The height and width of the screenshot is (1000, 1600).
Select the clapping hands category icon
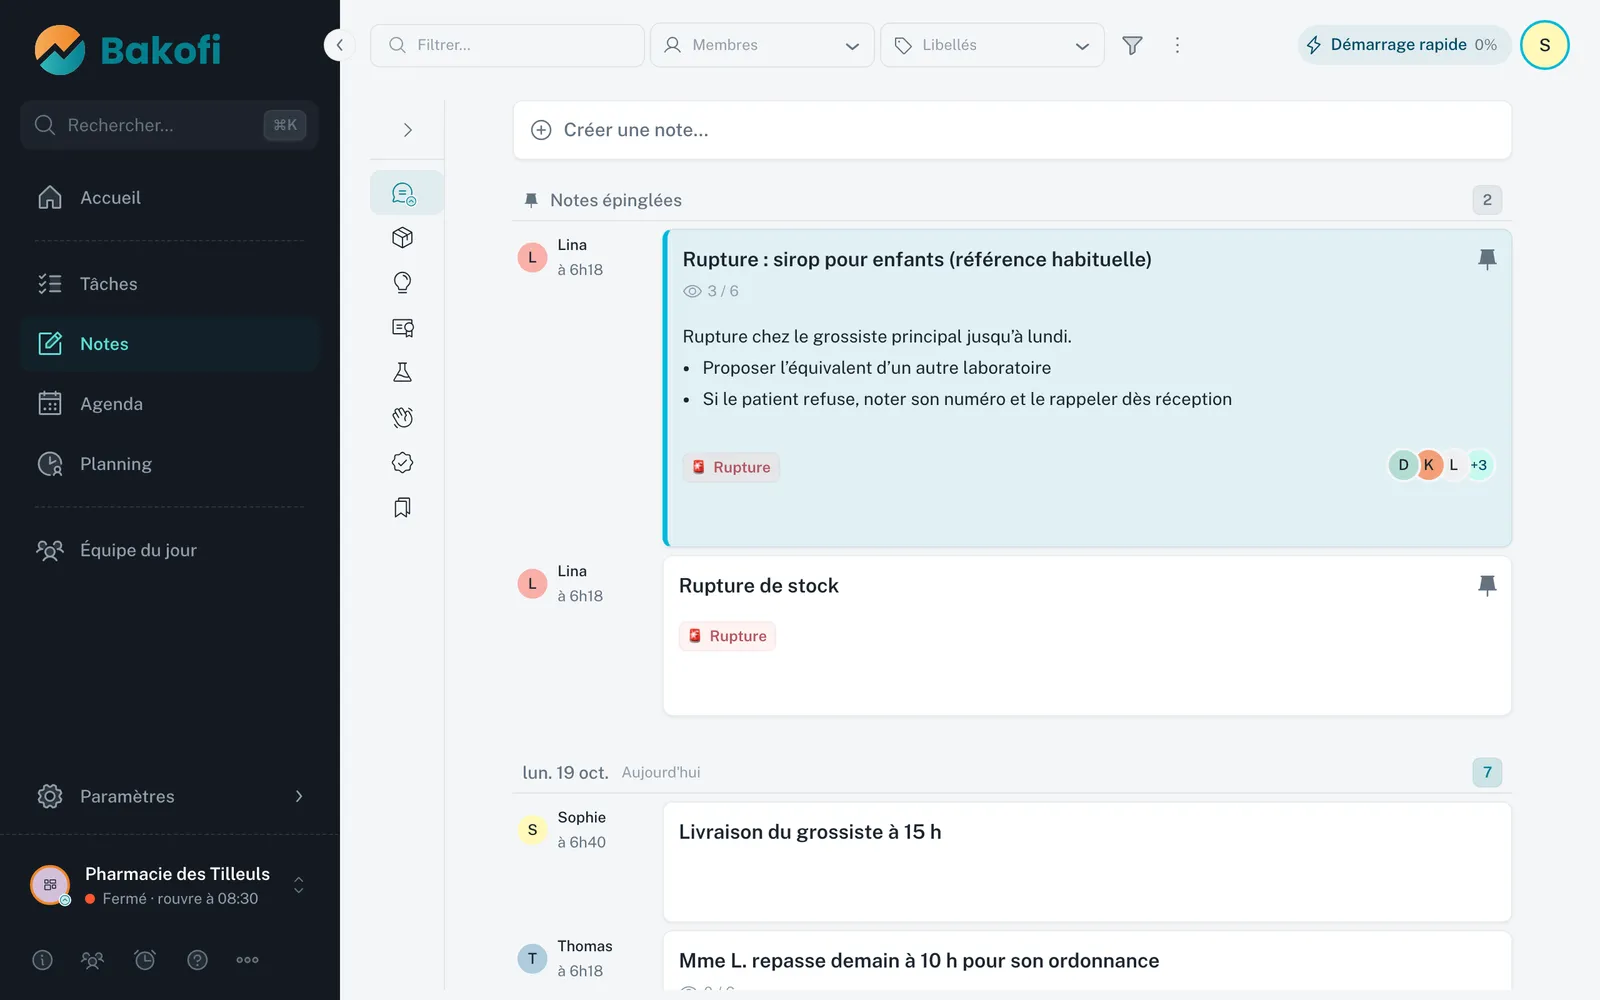(x=403, y=417)
